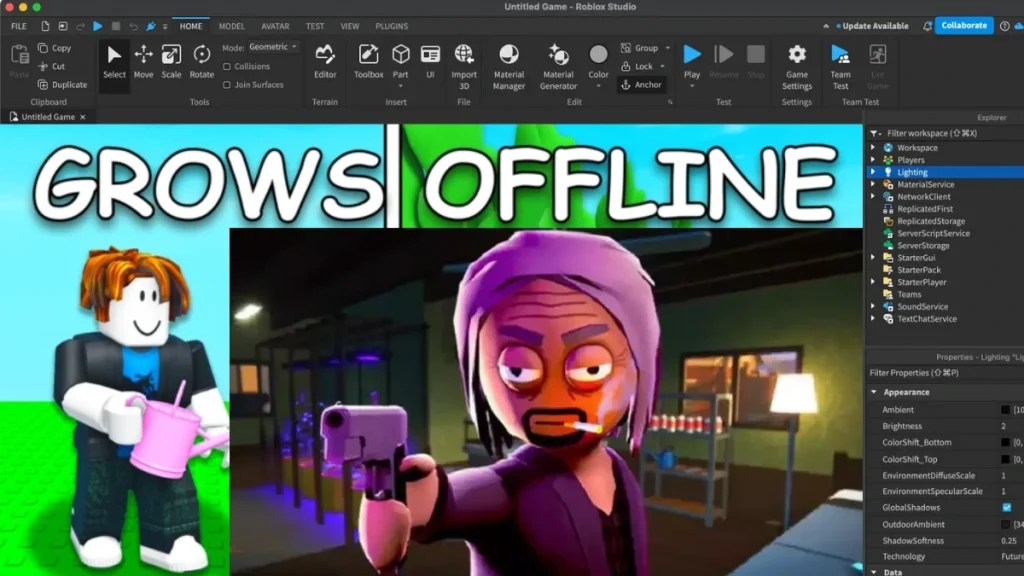The image size is (1024, 576).
Task: Enable the Collisions checkbox
Action: (227, 67)
